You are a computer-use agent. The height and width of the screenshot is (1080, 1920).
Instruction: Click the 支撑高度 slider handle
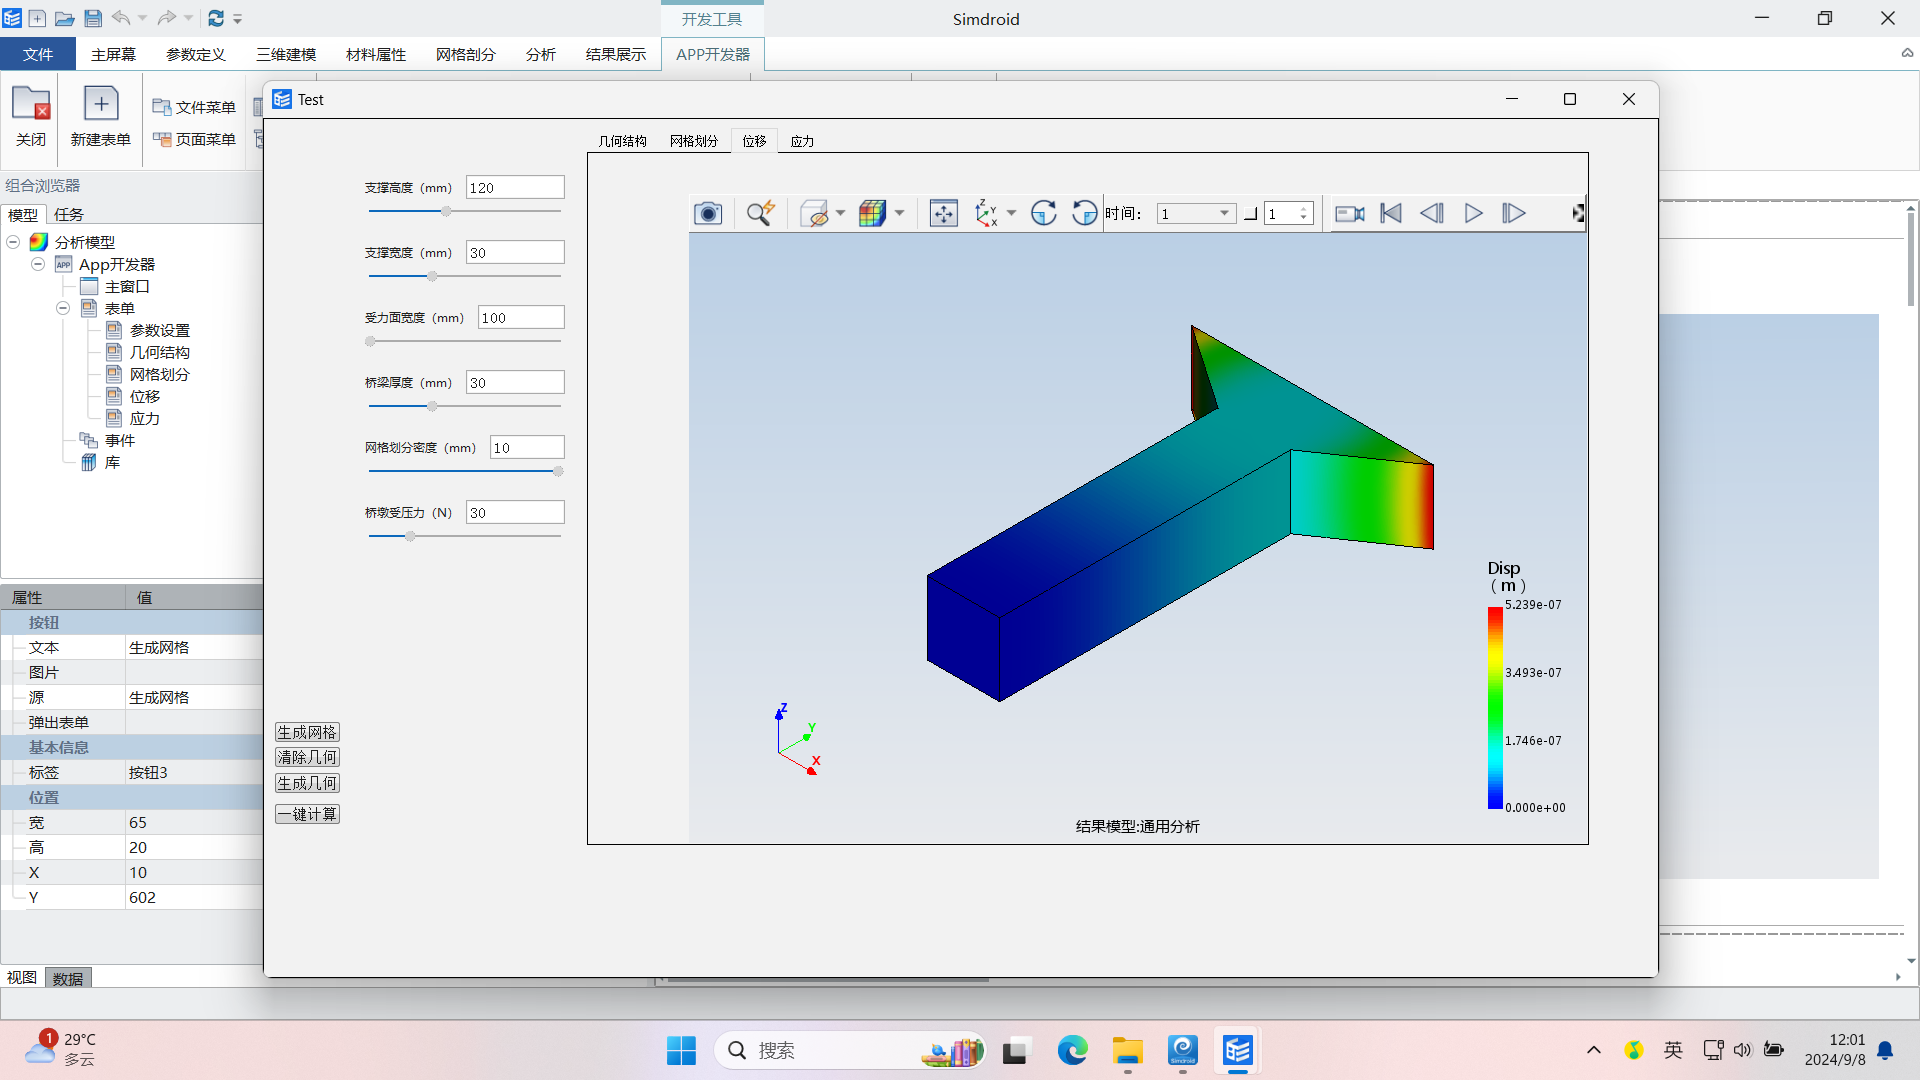pos(447,211)
